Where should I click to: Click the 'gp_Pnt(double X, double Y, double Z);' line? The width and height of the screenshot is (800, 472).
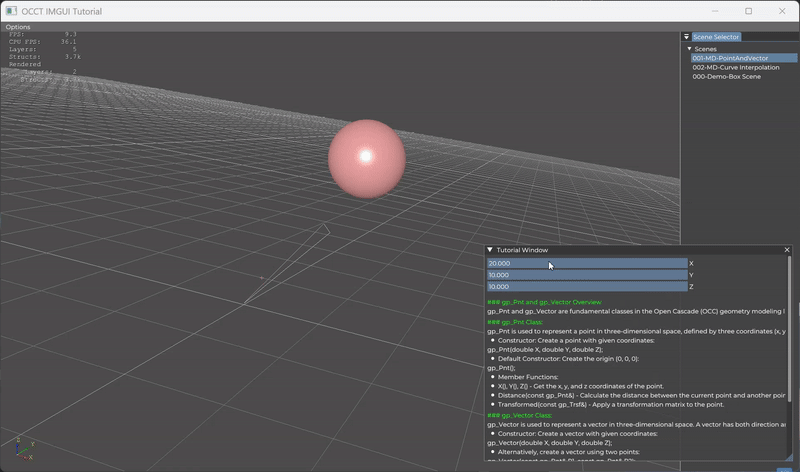545,350
